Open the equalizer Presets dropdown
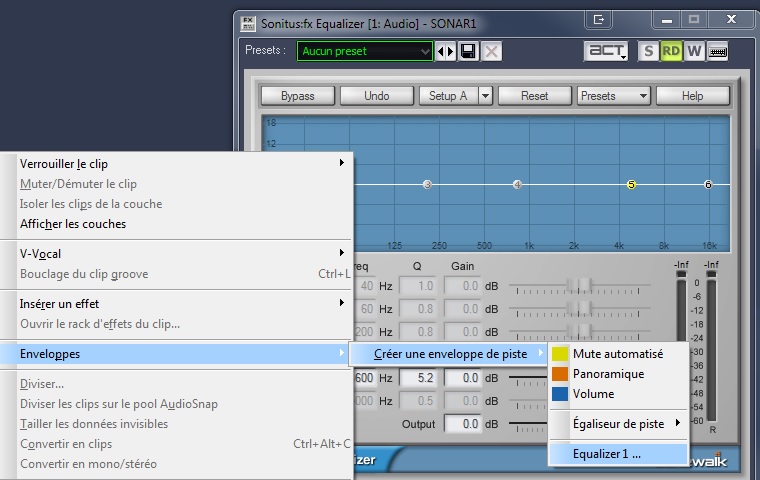Viewport: 760px width, 480px height. [x=614, y=96]
